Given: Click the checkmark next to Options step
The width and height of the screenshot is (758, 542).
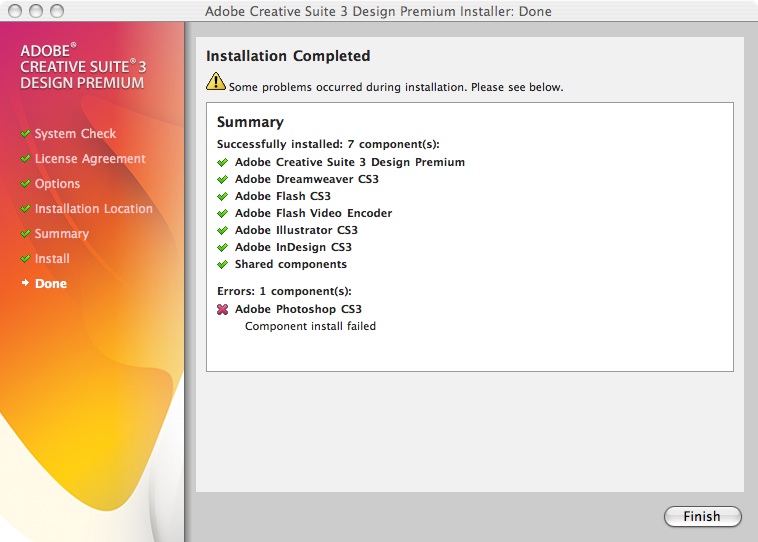Looking at the screenshot, I should click(26, 184).
